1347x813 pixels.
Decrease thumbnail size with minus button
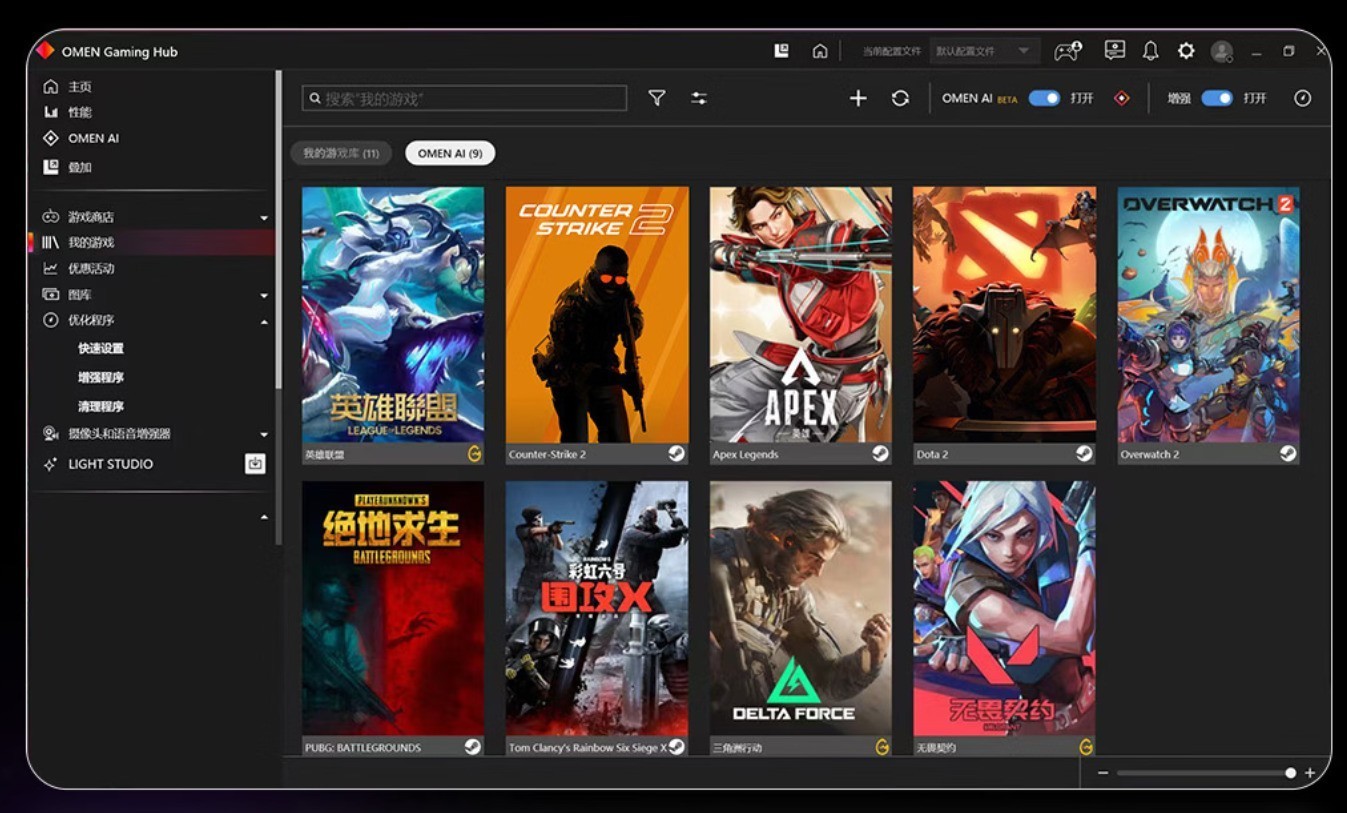(1103, 773)
